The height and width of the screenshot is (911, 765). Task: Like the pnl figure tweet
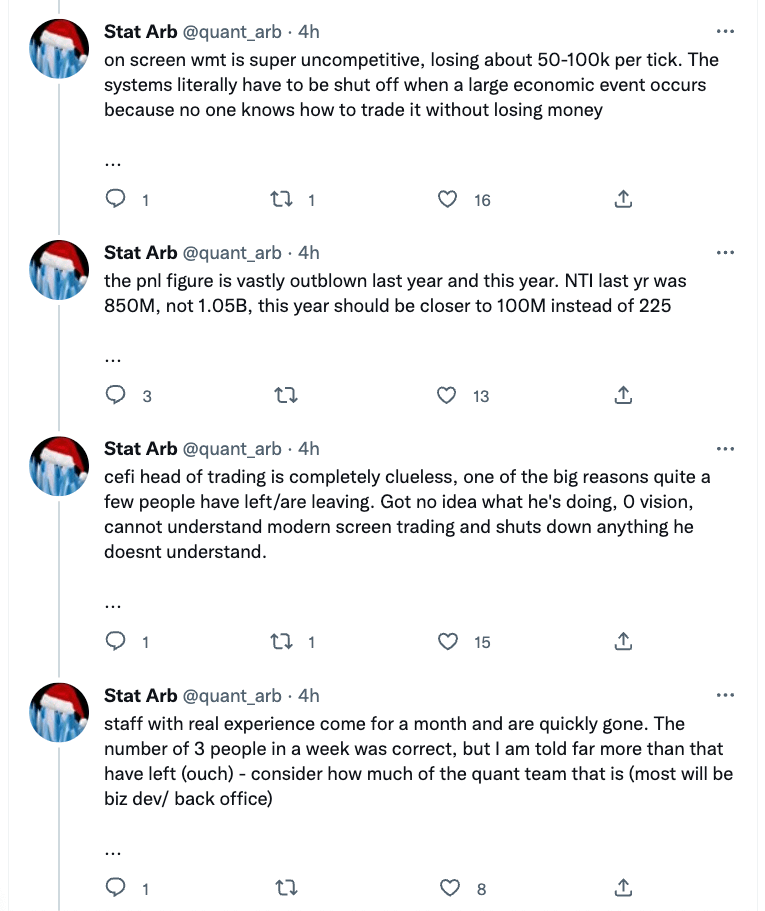coord(449,396)
